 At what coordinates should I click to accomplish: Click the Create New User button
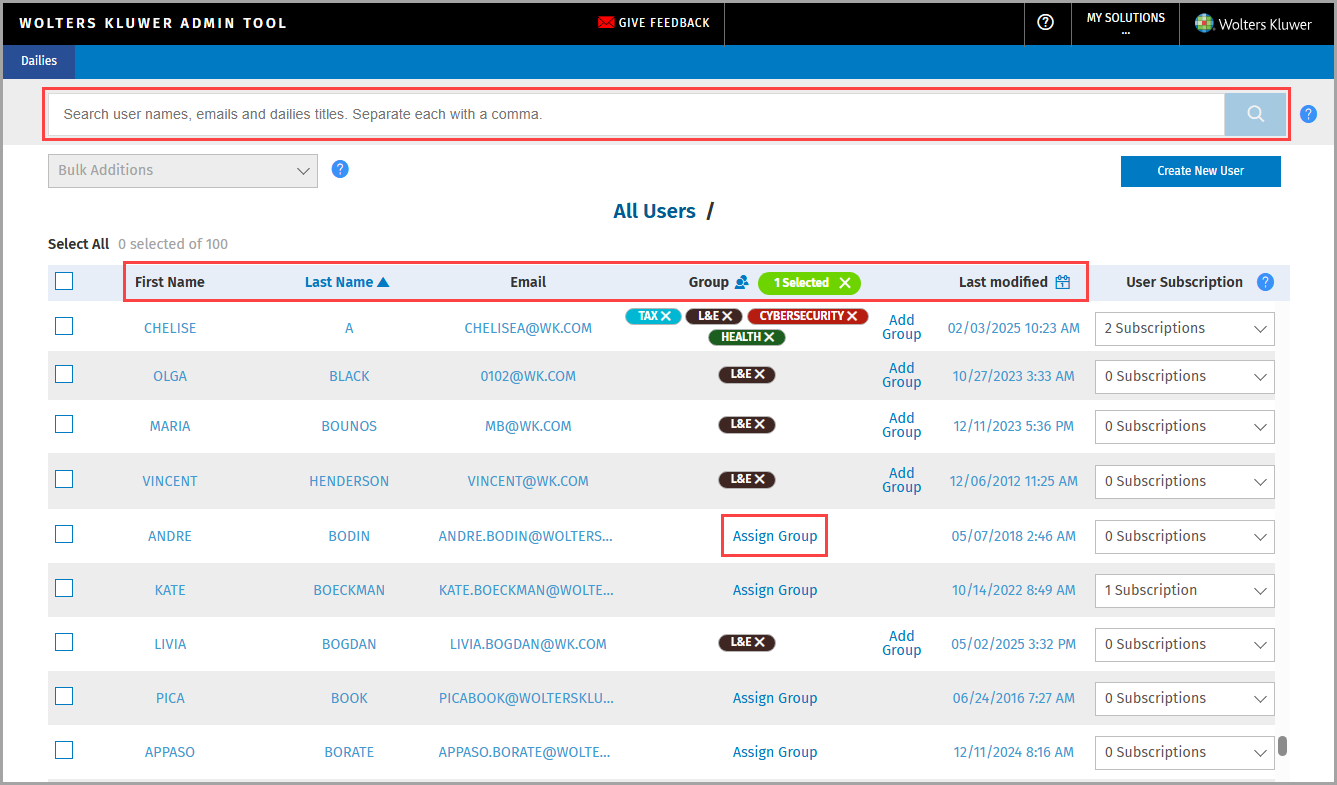click(x=1201, y=171)
